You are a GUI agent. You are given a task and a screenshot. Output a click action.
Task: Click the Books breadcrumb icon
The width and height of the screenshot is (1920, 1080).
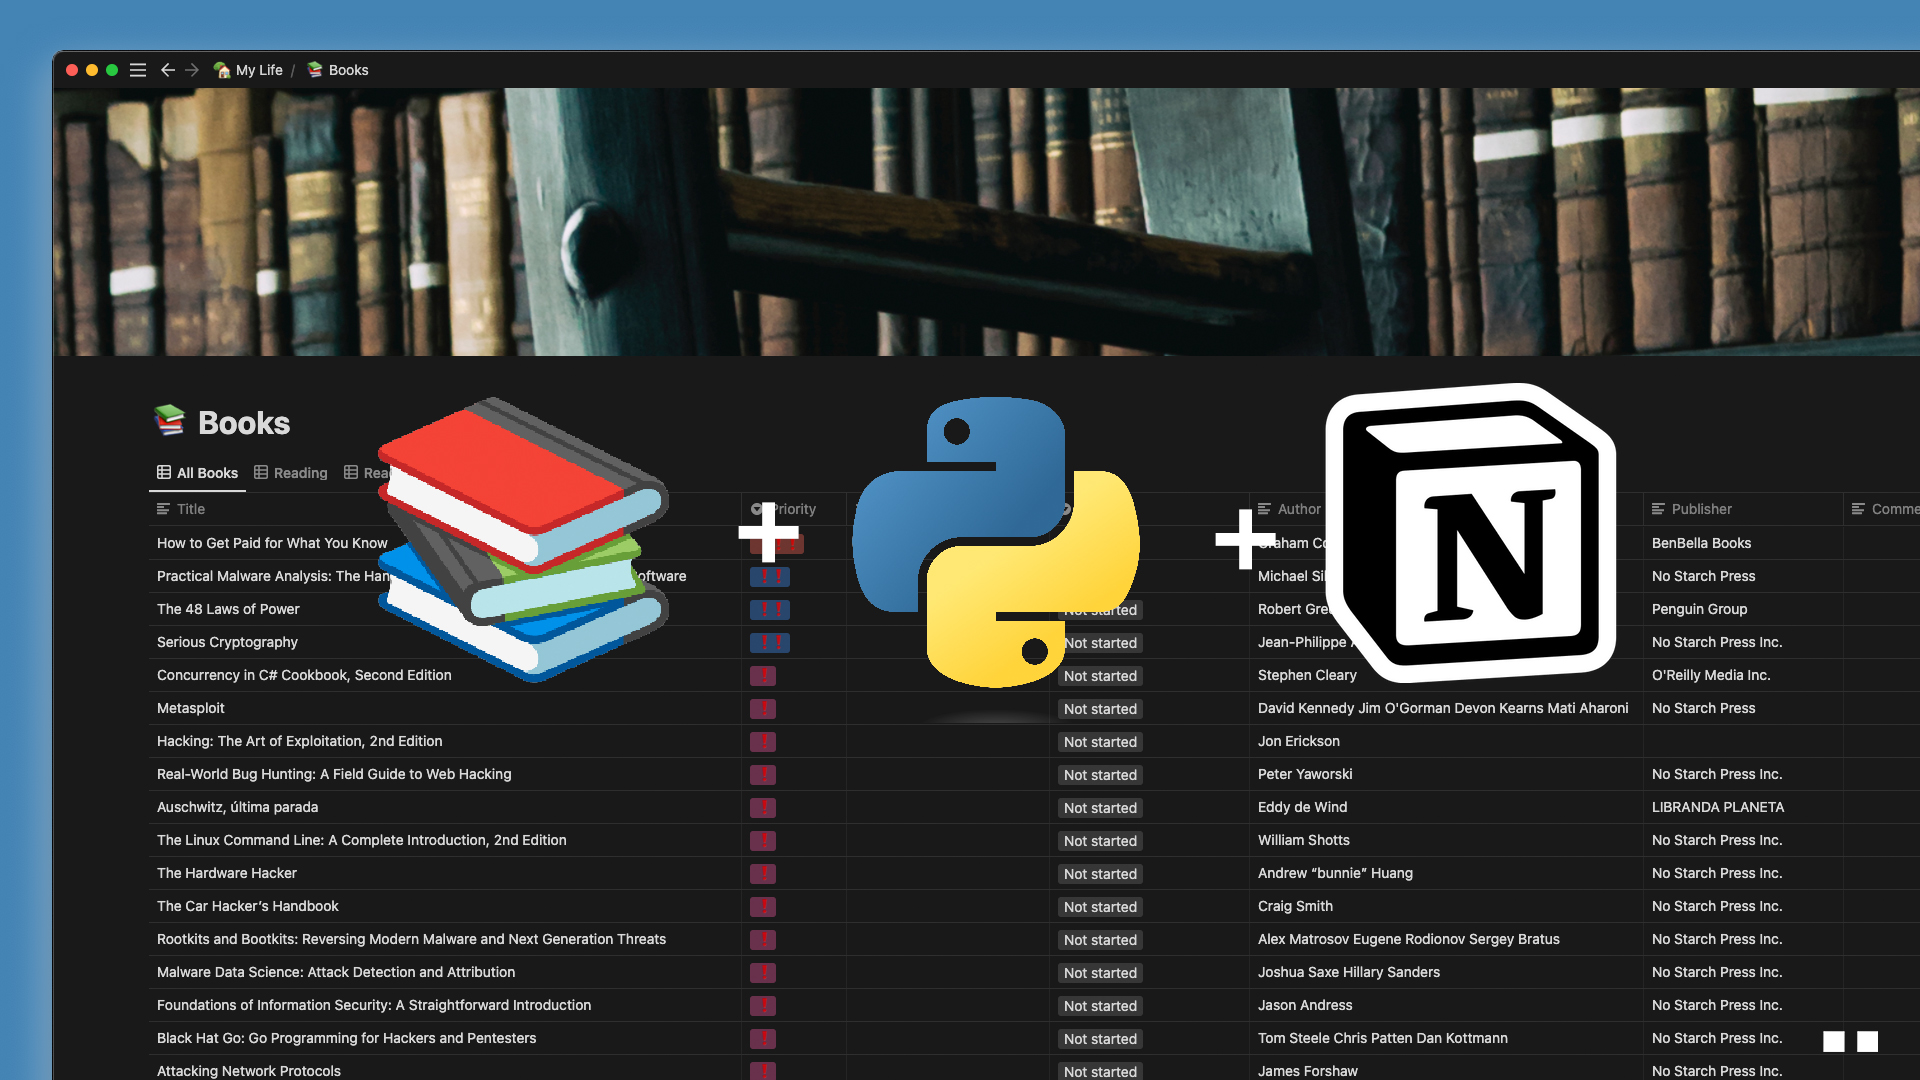tap(316, 70)
